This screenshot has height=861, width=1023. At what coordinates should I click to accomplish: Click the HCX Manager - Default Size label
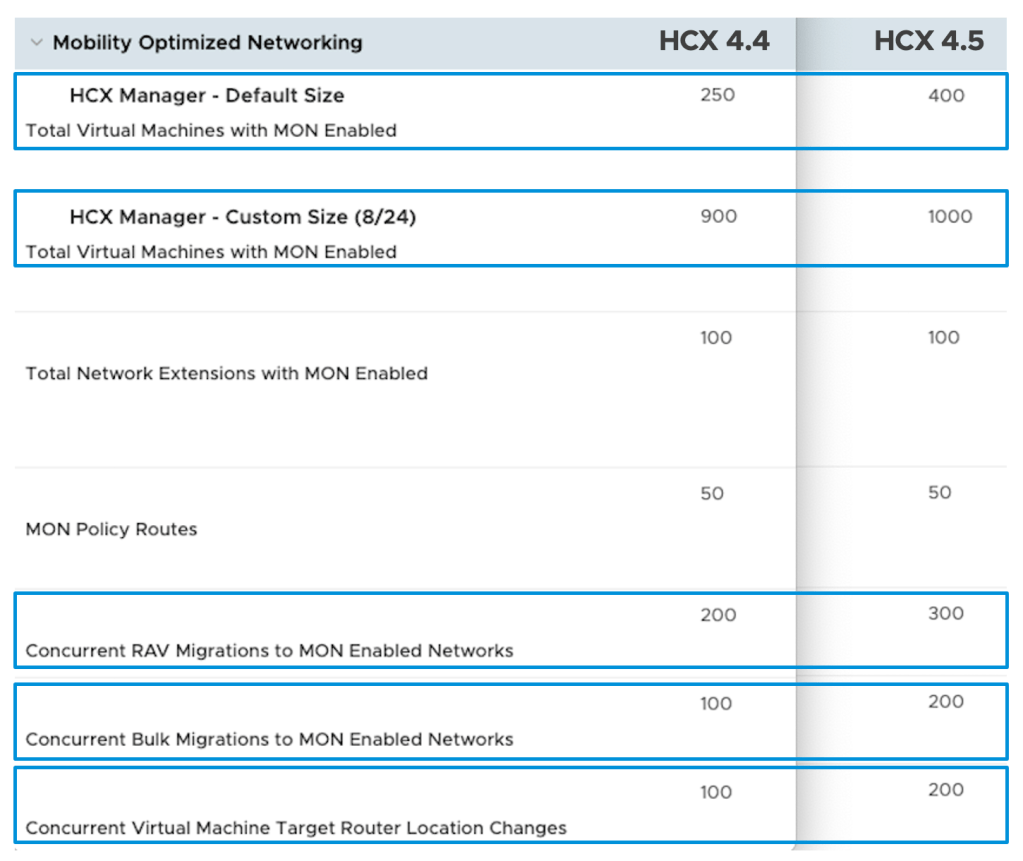point(207,96)
